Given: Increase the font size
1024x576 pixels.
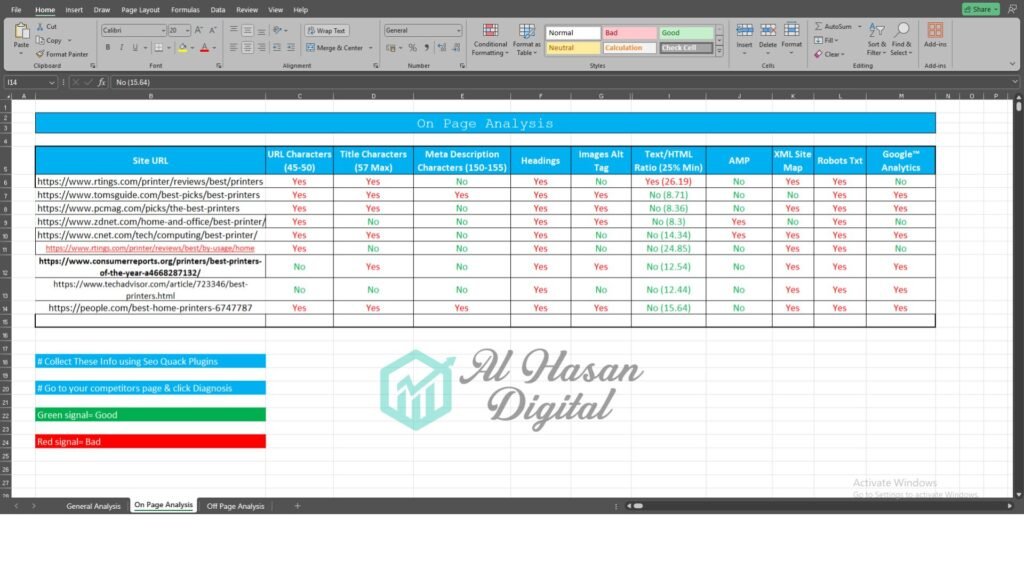Looking at the screenshot, I should click(x=199, y=31).
